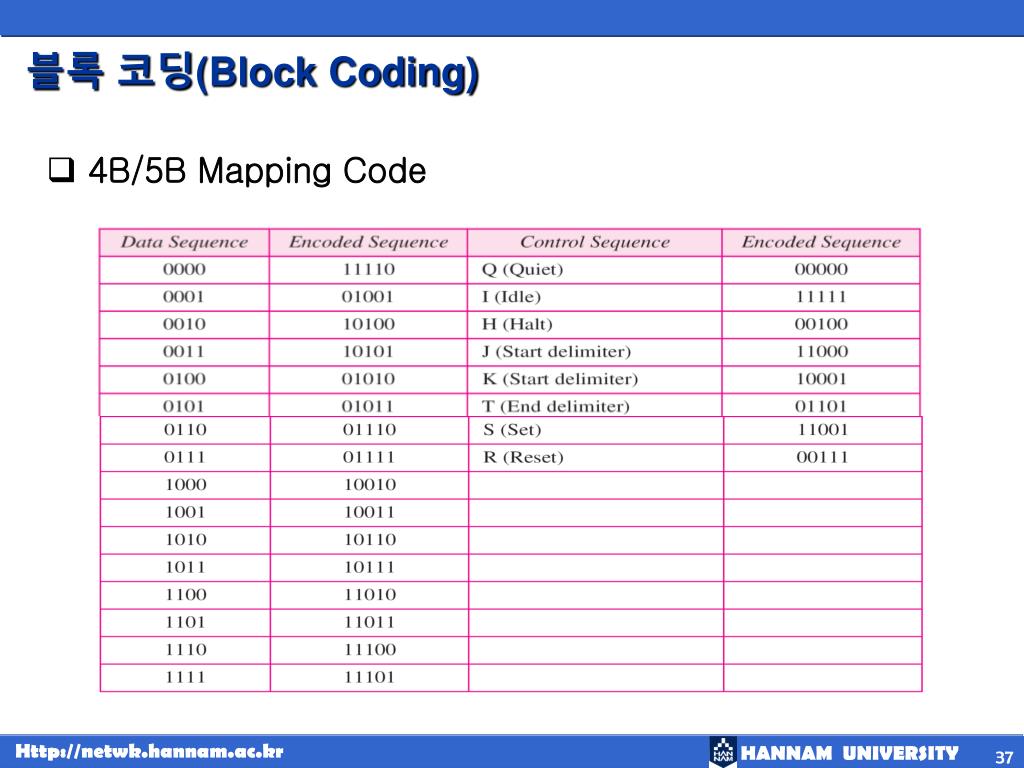Click encoded value 01111
The image size is (1024, 768).
coord(370,457)
